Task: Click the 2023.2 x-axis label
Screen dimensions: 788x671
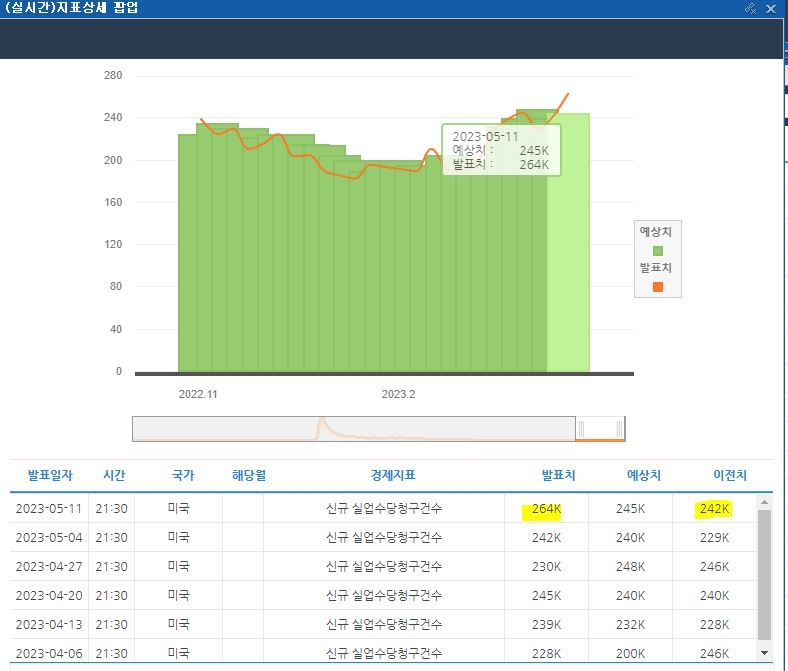Action: tap(398, 394)
